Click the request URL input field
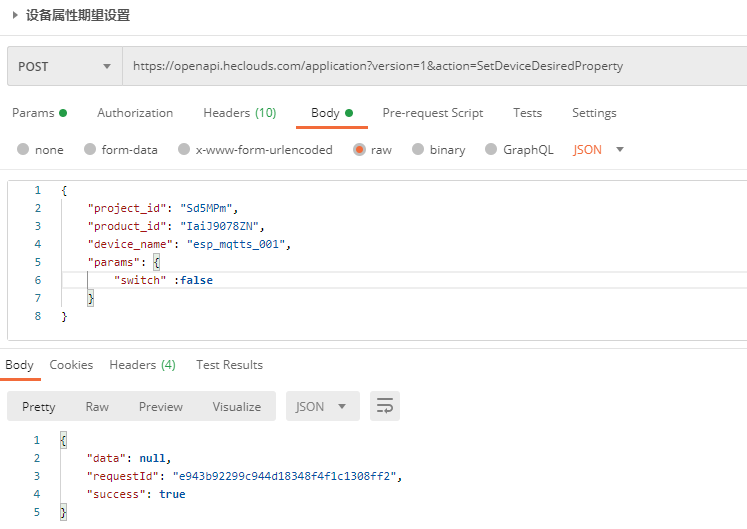The width and height of the screenshot is (747, 529). (430, 66)
